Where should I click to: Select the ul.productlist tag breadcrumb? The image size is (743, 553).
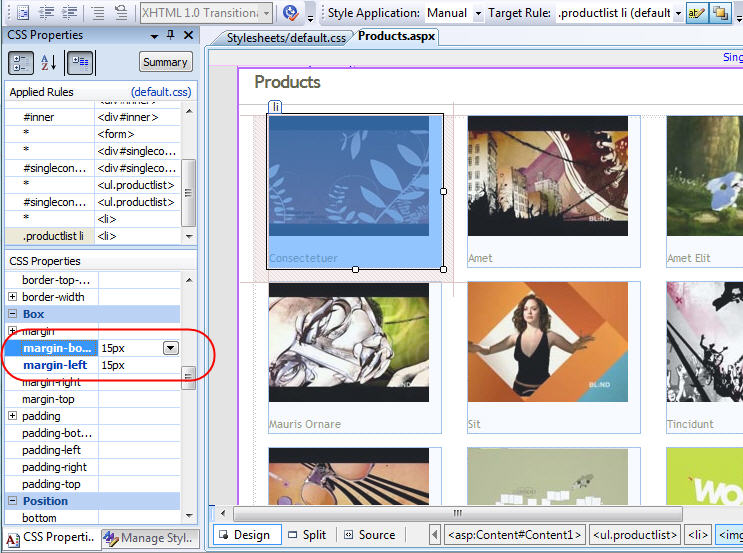(635, 535)
